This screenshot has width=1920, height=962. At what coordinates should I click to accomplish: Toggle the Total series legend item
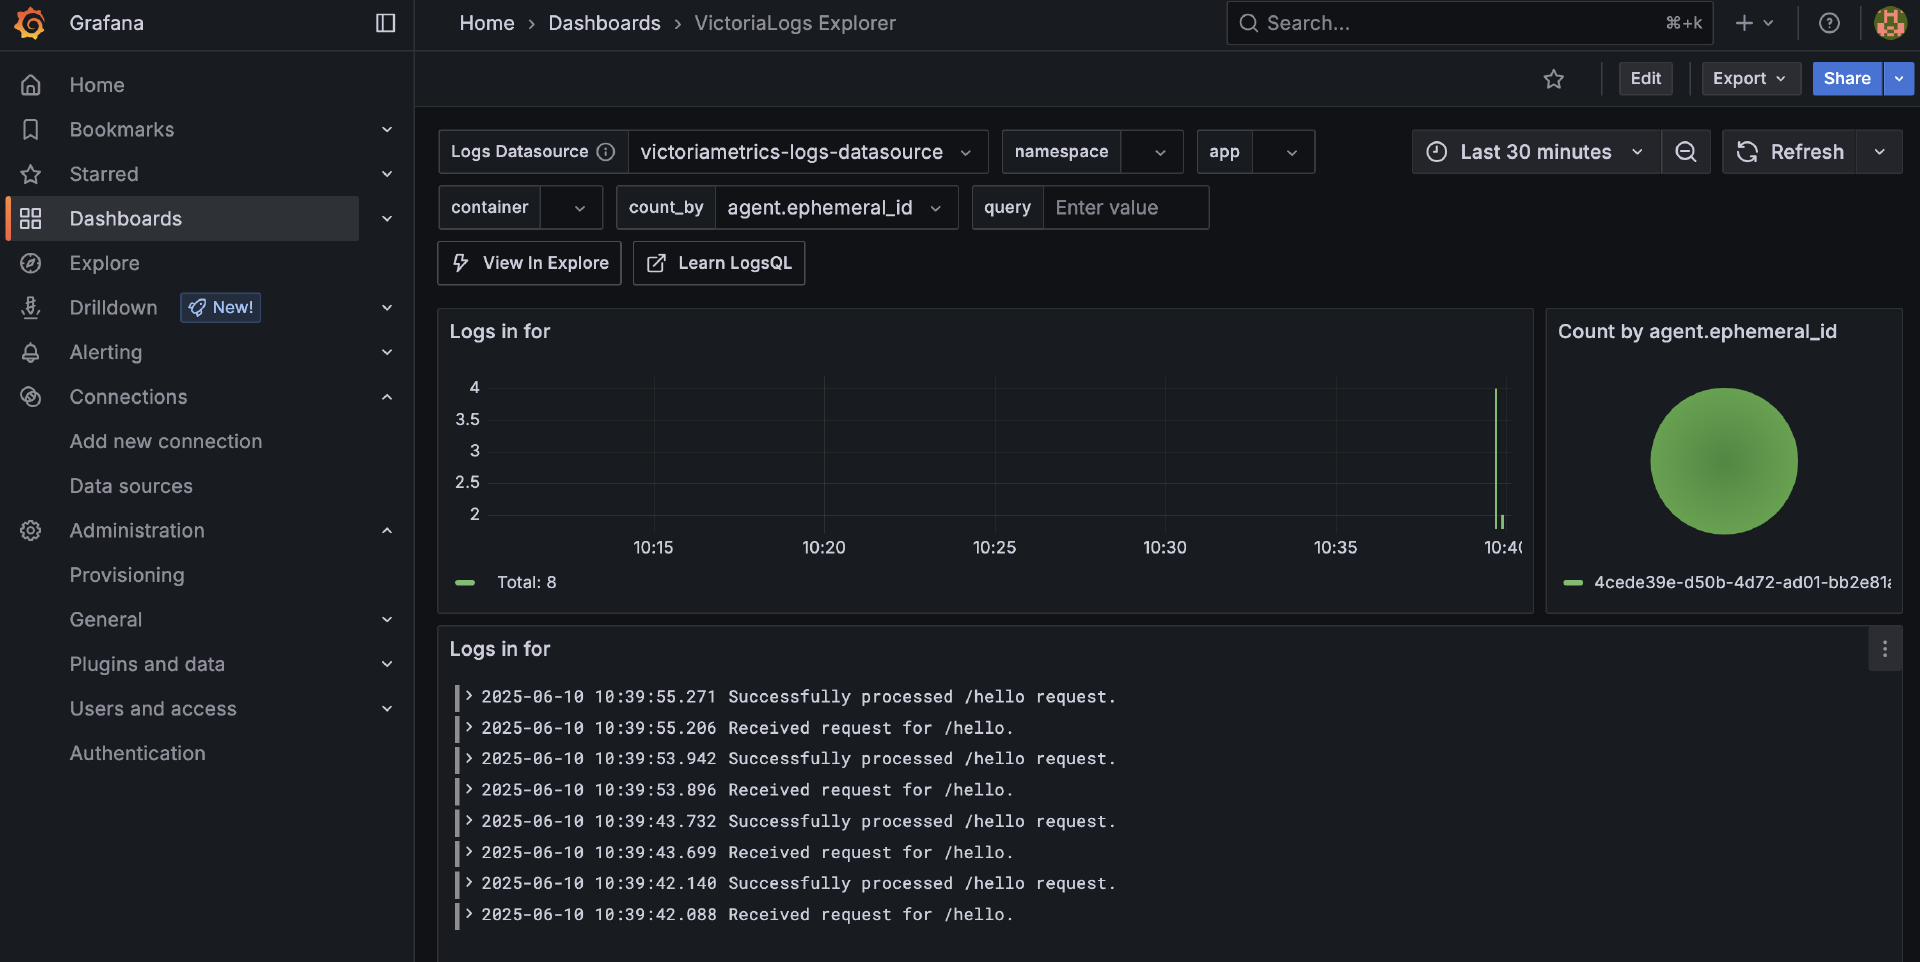click(x=526, y=582)
